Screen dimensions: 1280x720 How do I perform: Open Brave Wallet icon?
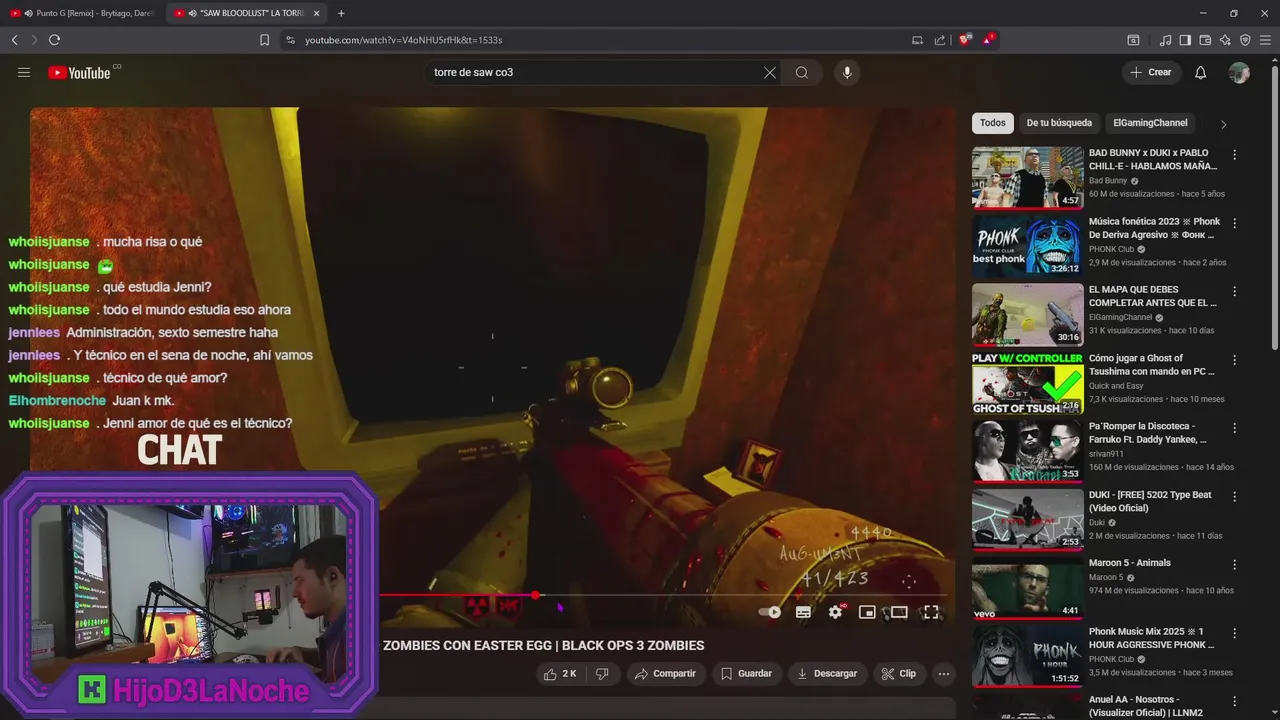click(x=1205, y=40)
